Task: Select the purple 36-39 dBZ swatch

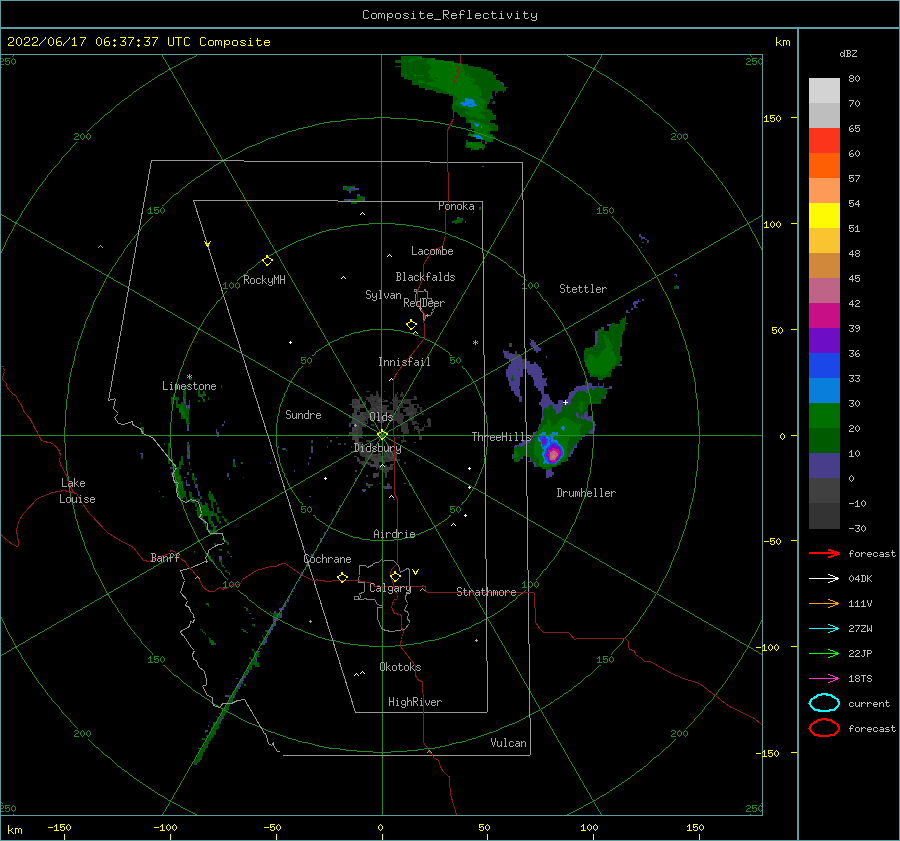Action: click(824, 340)
